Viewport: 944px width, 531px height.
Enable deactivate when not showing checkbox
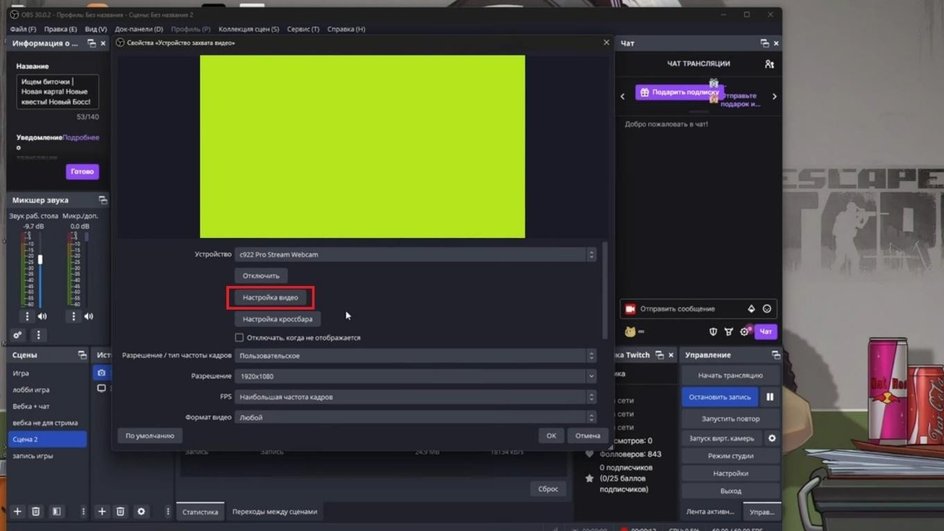click(239, 338)
